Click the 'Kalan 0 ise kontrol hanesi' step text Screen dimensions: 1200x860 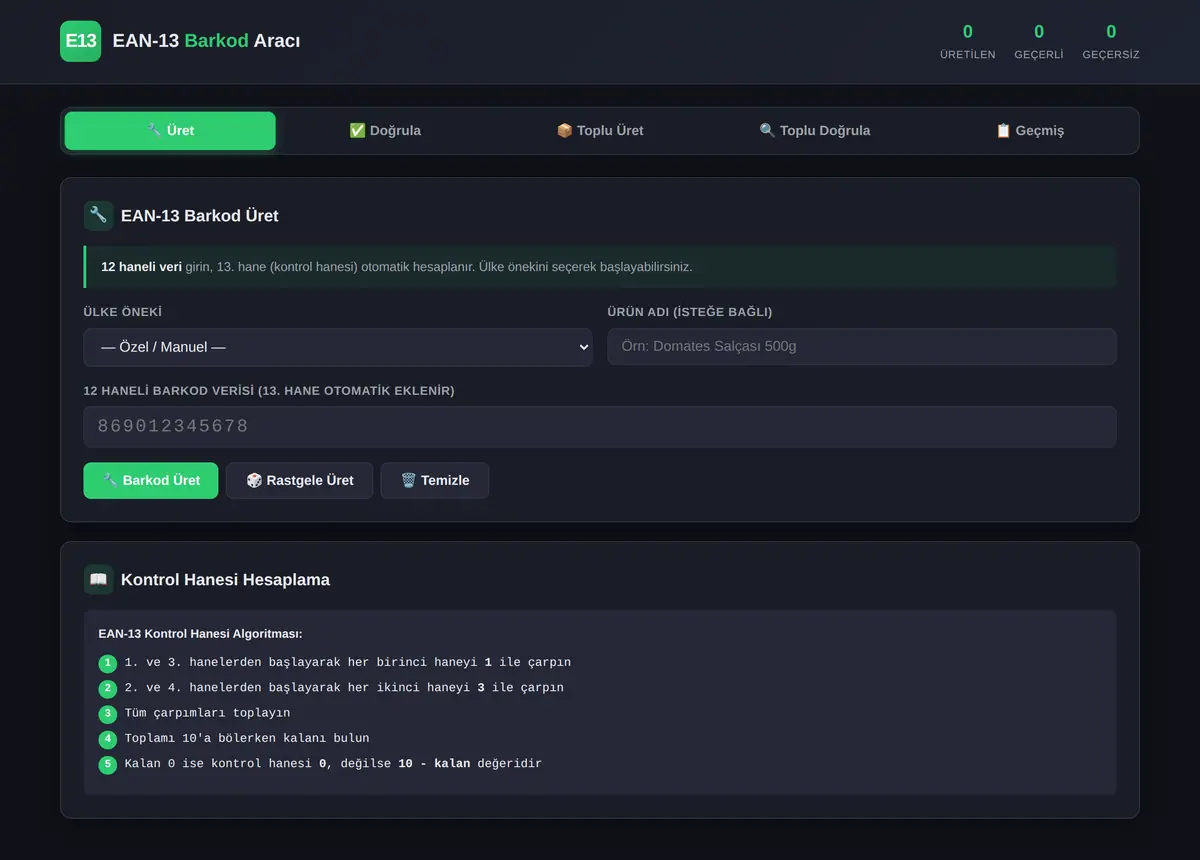point(333,763)
